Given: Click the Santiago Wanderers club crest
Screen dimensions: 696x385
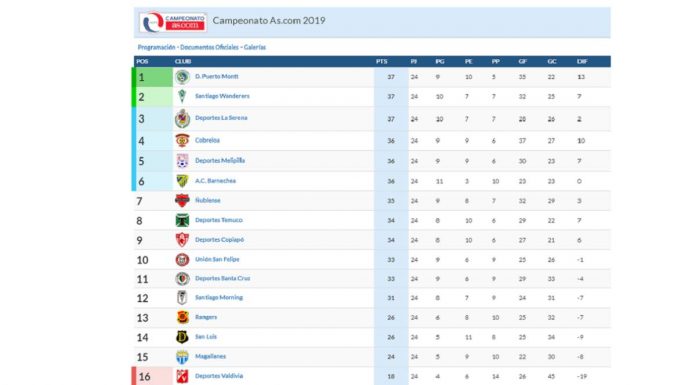Looking at the screenshot, I should point(182,96).
